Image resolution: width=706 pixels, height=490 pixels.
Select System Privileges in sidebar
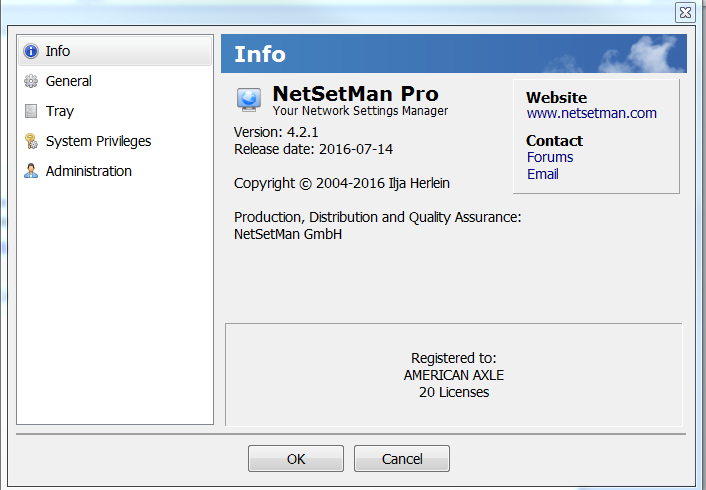(x=115, y=141)
